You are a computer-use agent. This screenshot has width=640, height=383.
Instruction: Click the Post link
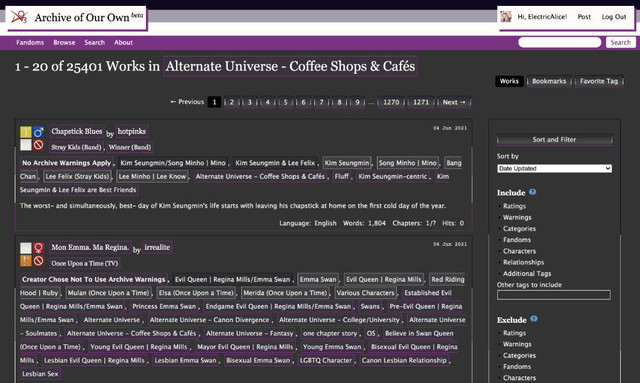point(584,17)
